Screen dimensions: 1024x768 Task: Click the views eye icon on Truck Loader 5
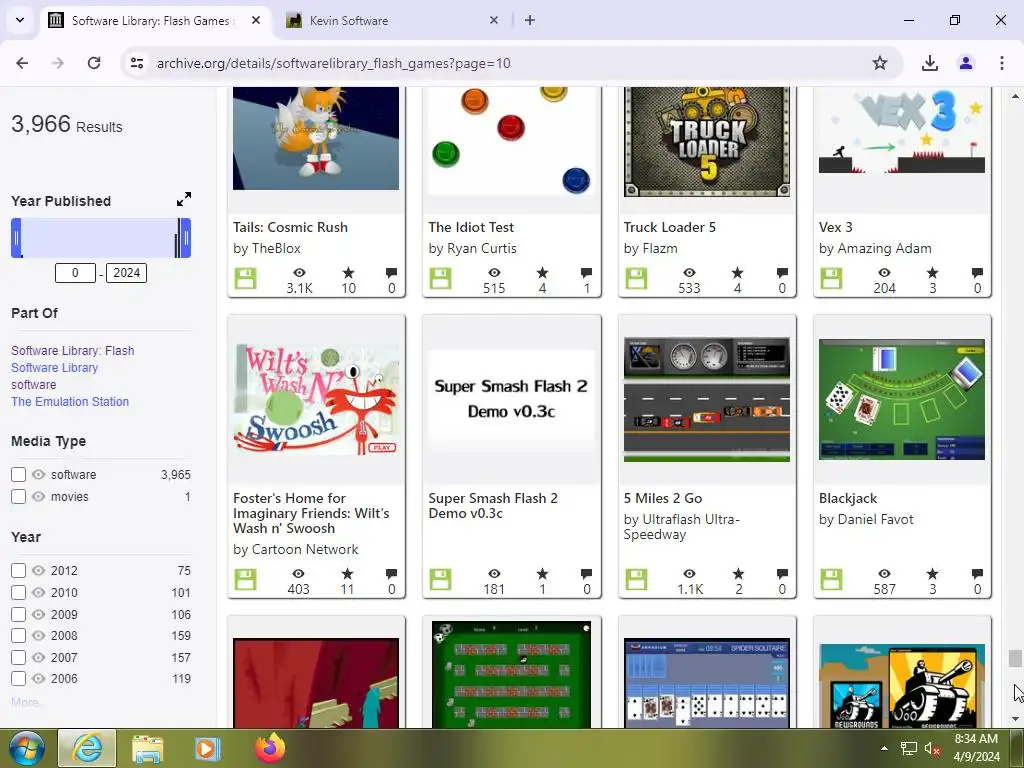click(x=689, y=272)
